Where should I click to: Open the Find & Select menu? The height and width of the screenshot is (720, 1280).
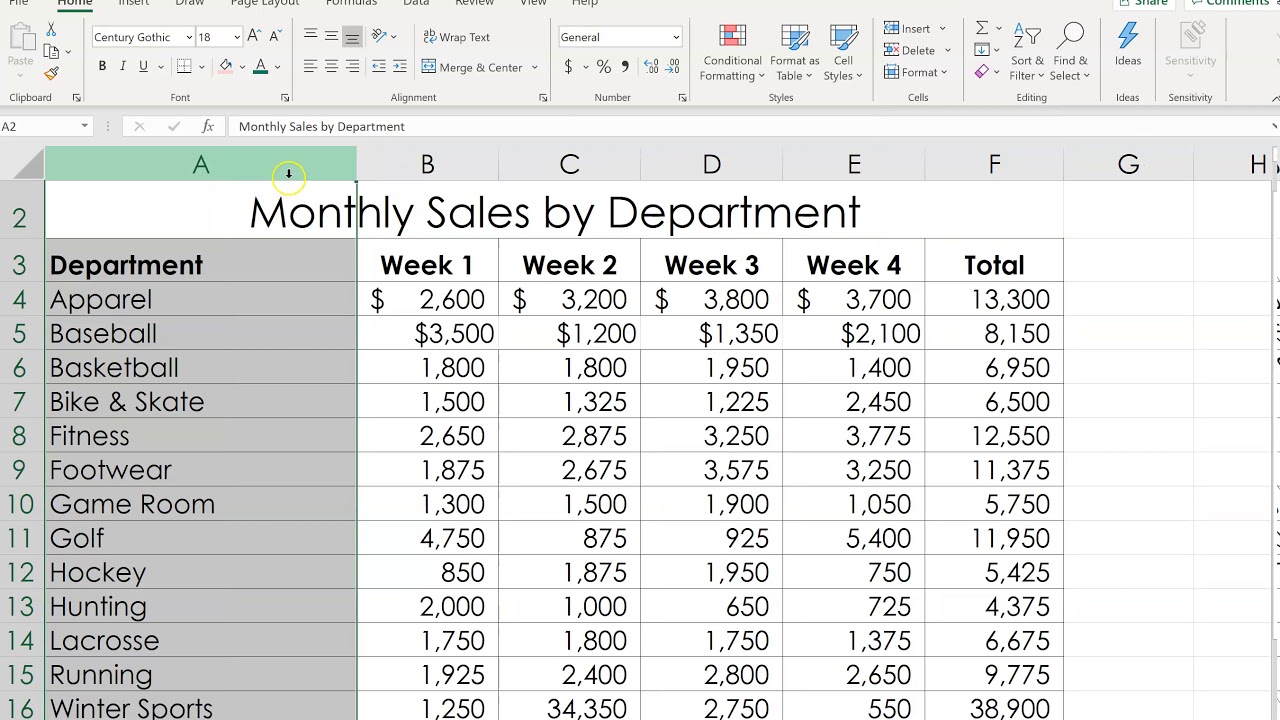click(x=1070, y=52)
